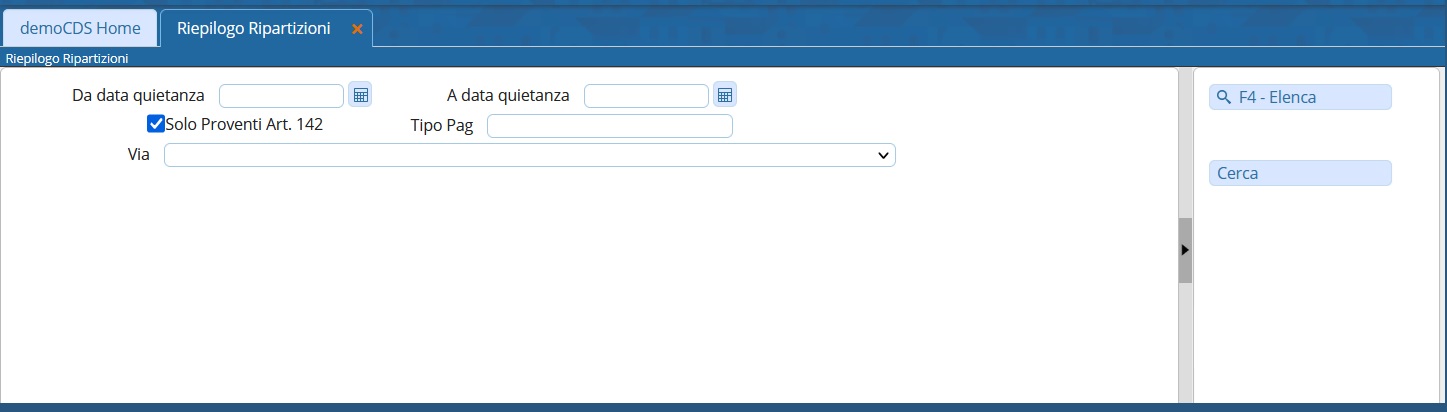Focus the Da data quietanza date field
The height and width of the screenshot is (412, 1447).
click(x=282, y=95)
